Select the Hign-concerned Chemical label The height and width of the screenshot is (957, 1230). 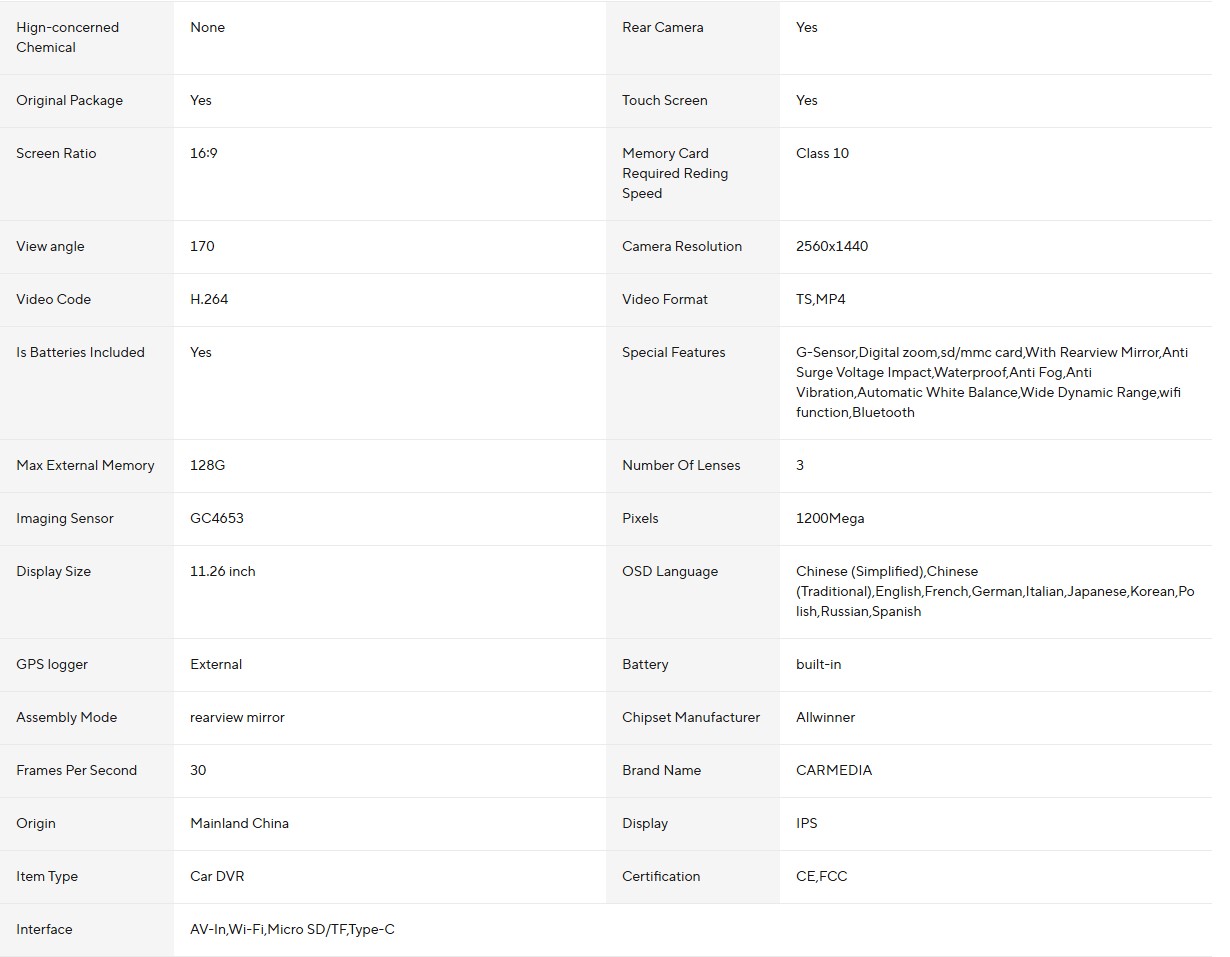(x=67, y=37)
